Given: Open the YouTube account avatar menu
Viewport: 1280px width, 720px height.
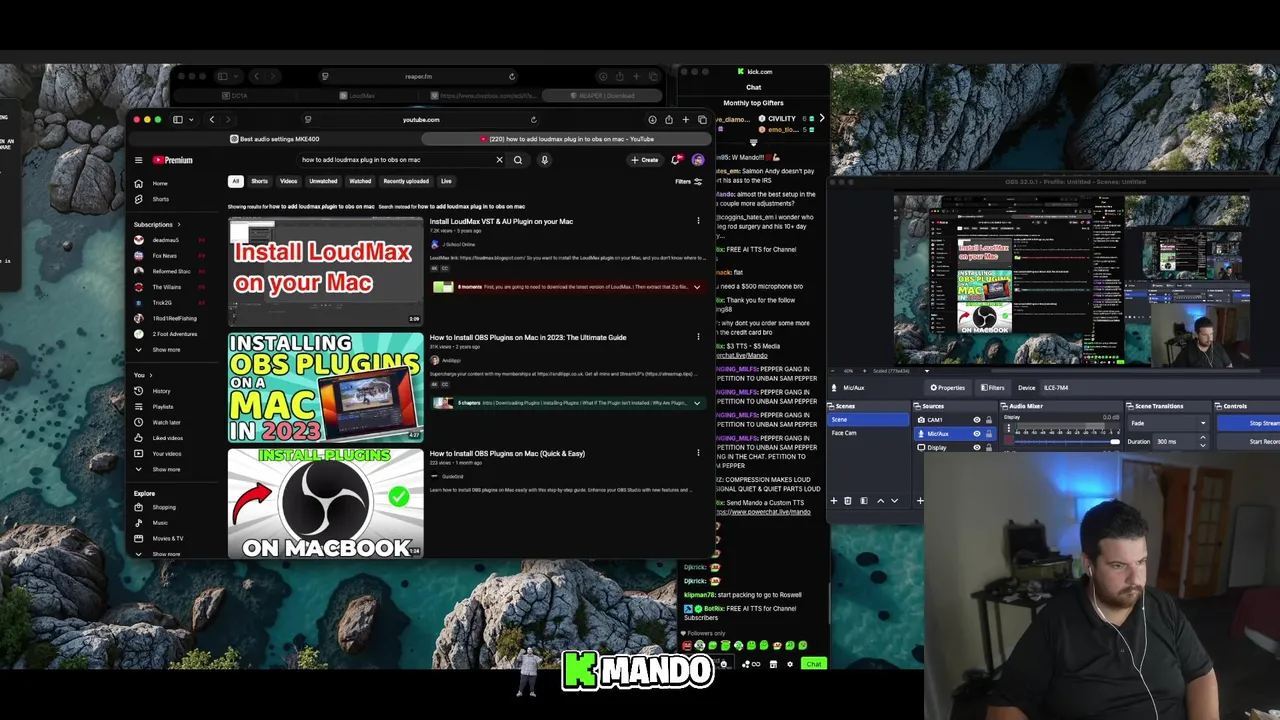Looking at the screenshot, I should (x=698, y=160).
